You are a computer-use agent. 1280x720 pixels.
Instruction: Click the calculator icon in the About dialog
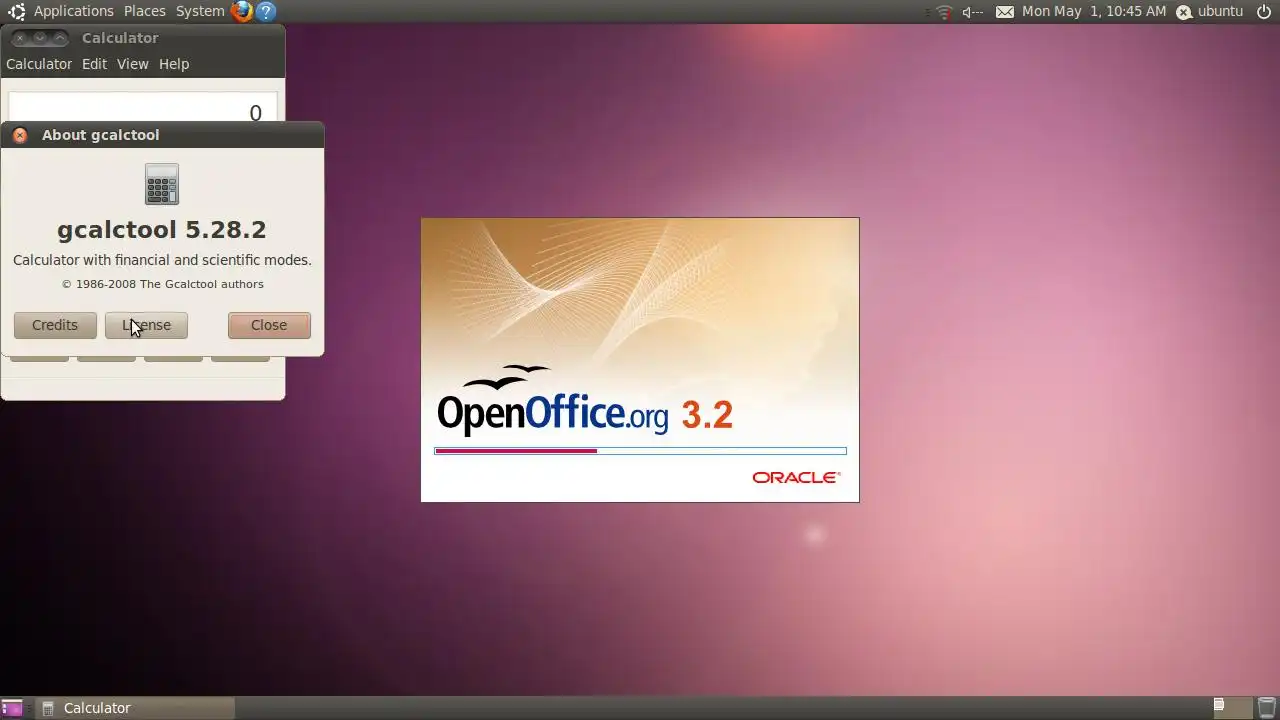pos(162,185)
